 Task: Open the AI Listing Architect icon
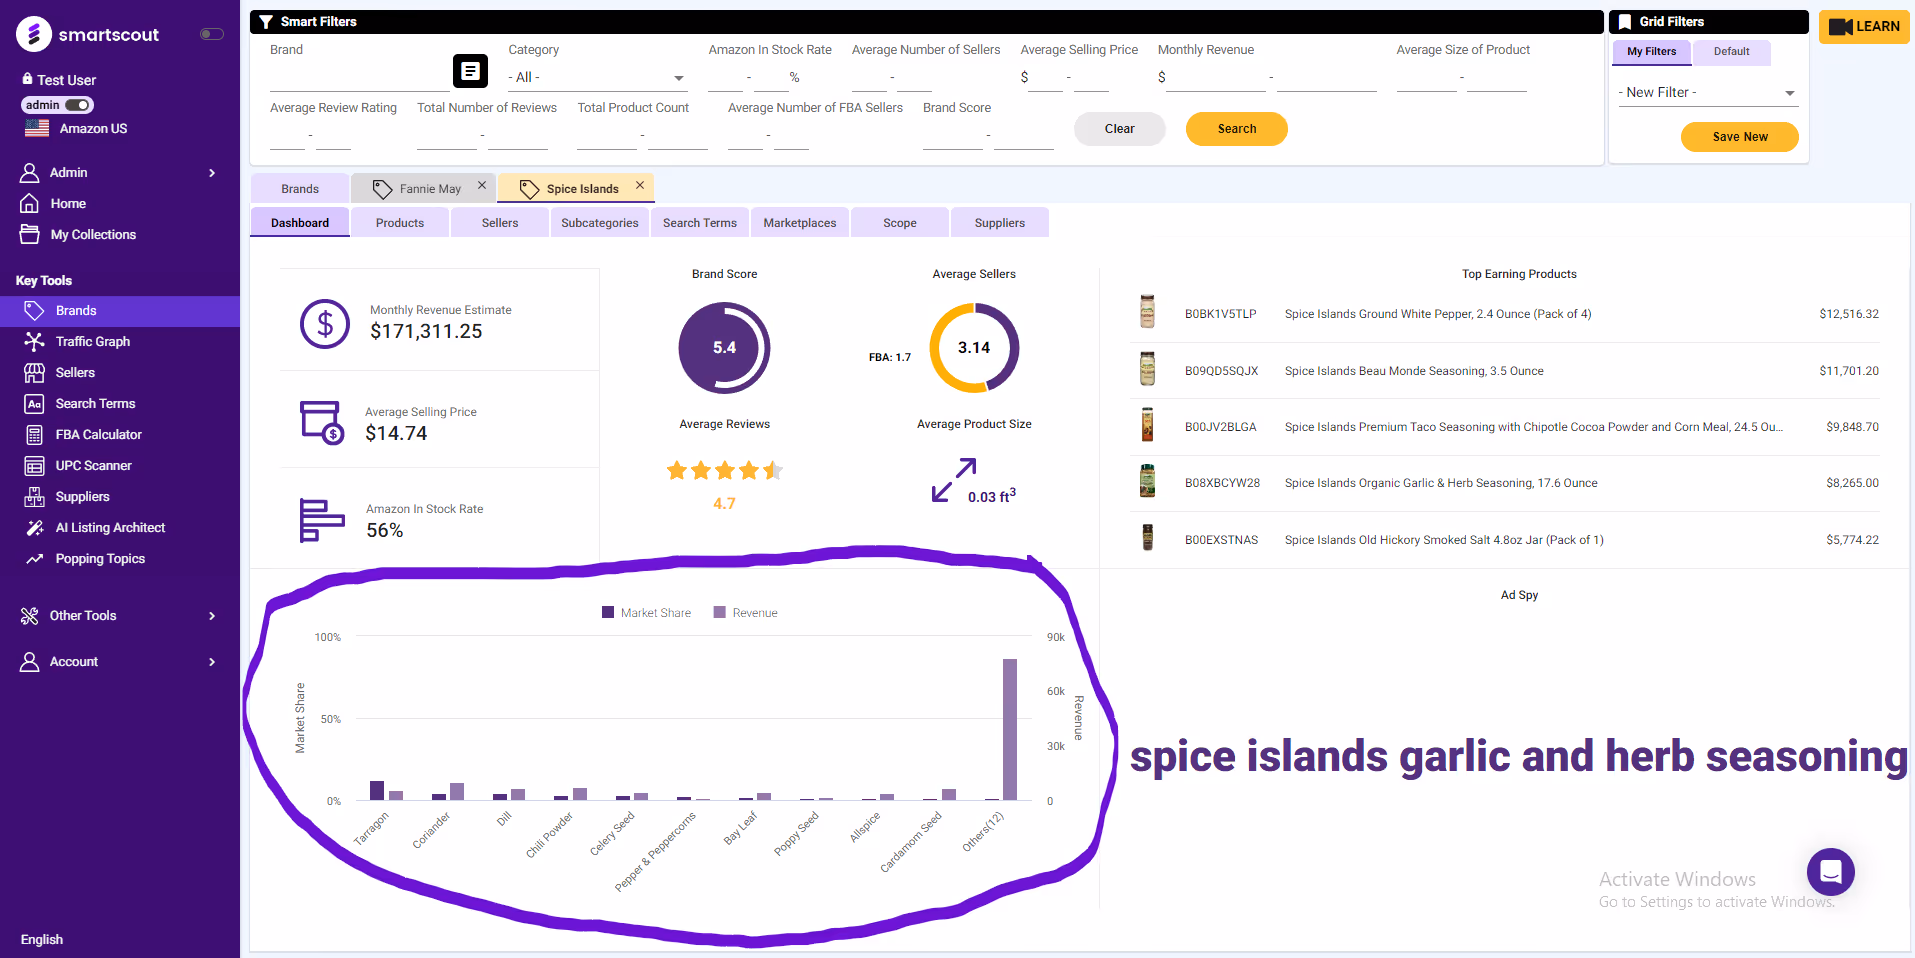coord(34,527)
